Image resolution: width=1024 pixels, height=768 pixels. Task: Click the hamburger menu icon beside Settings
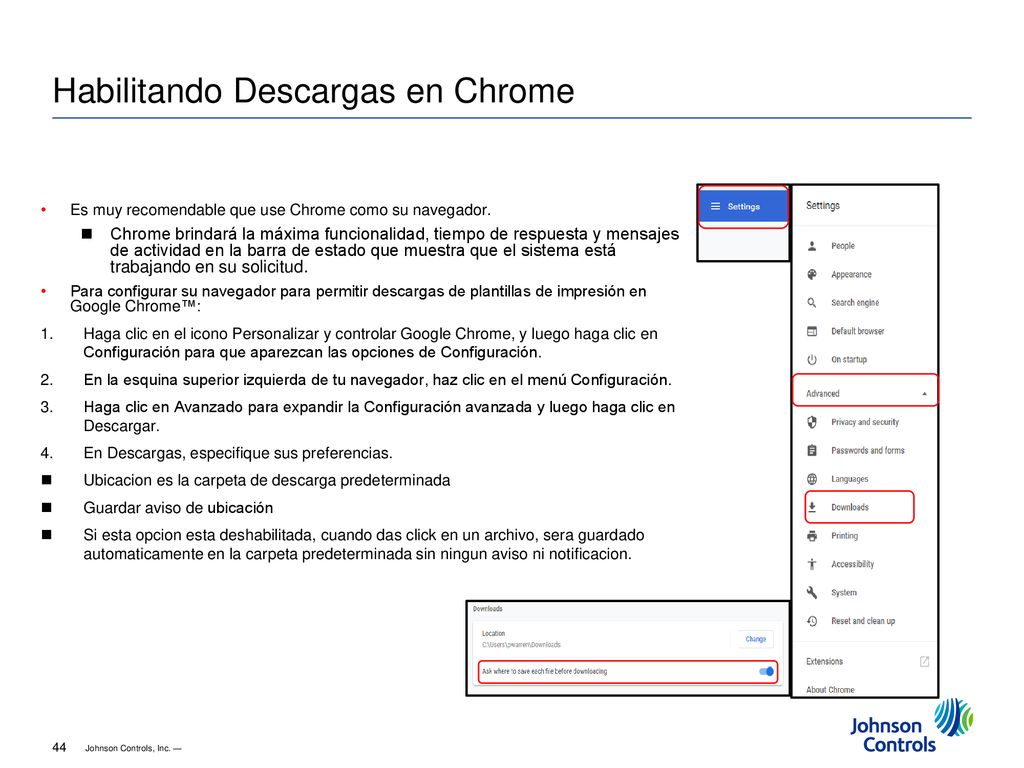pos(715,206)
